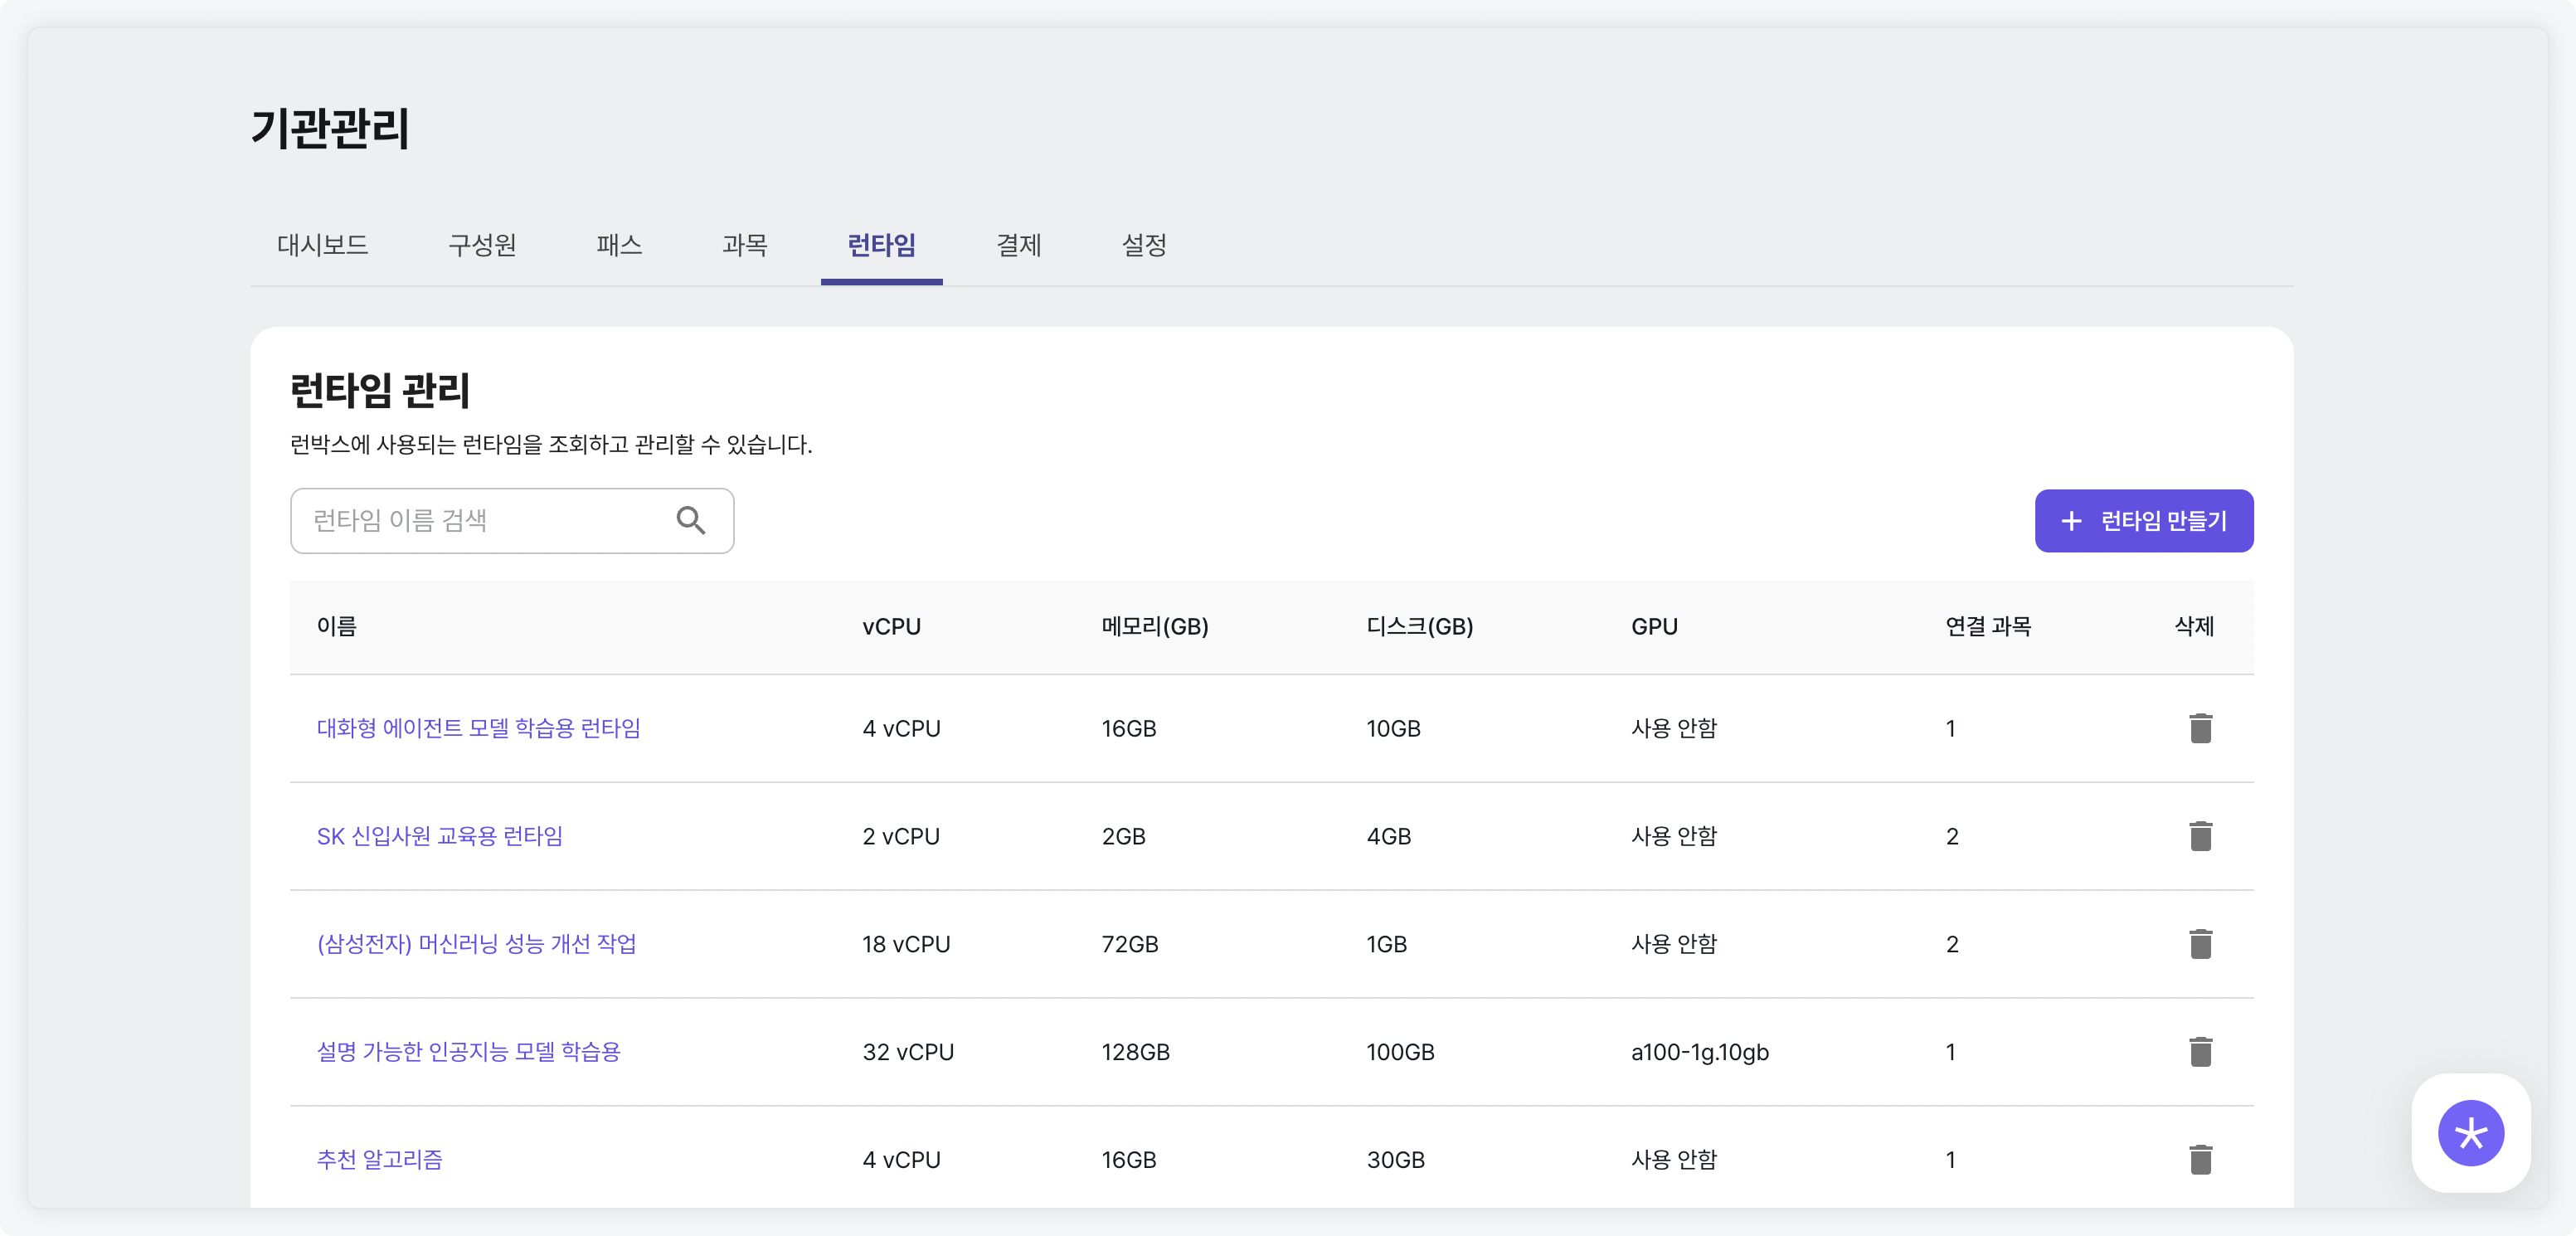This screenshot has height=1236, width=2576.
Task: Click the 100GB disk cell
Action: coord(1400,1052)
